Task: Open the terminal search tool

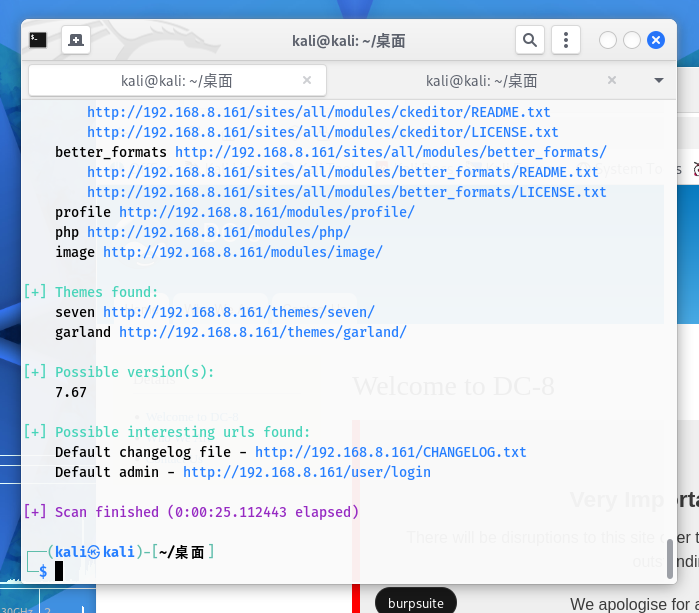Action: (530, 40)
